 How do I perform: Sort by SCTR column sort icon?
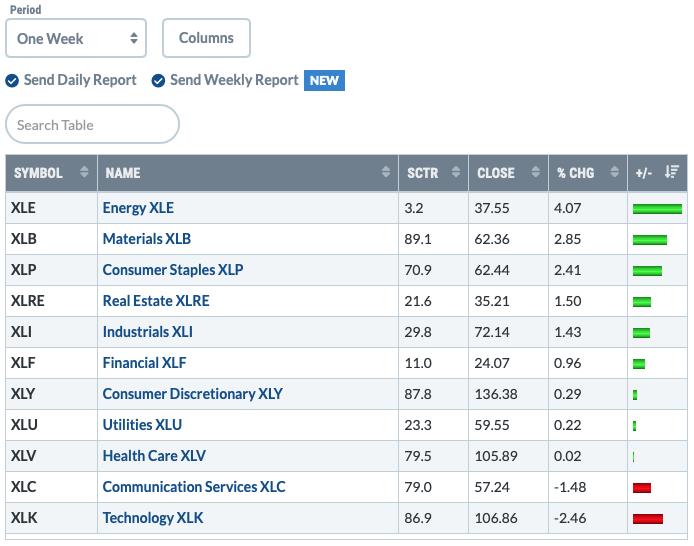(x=455, y=172)
